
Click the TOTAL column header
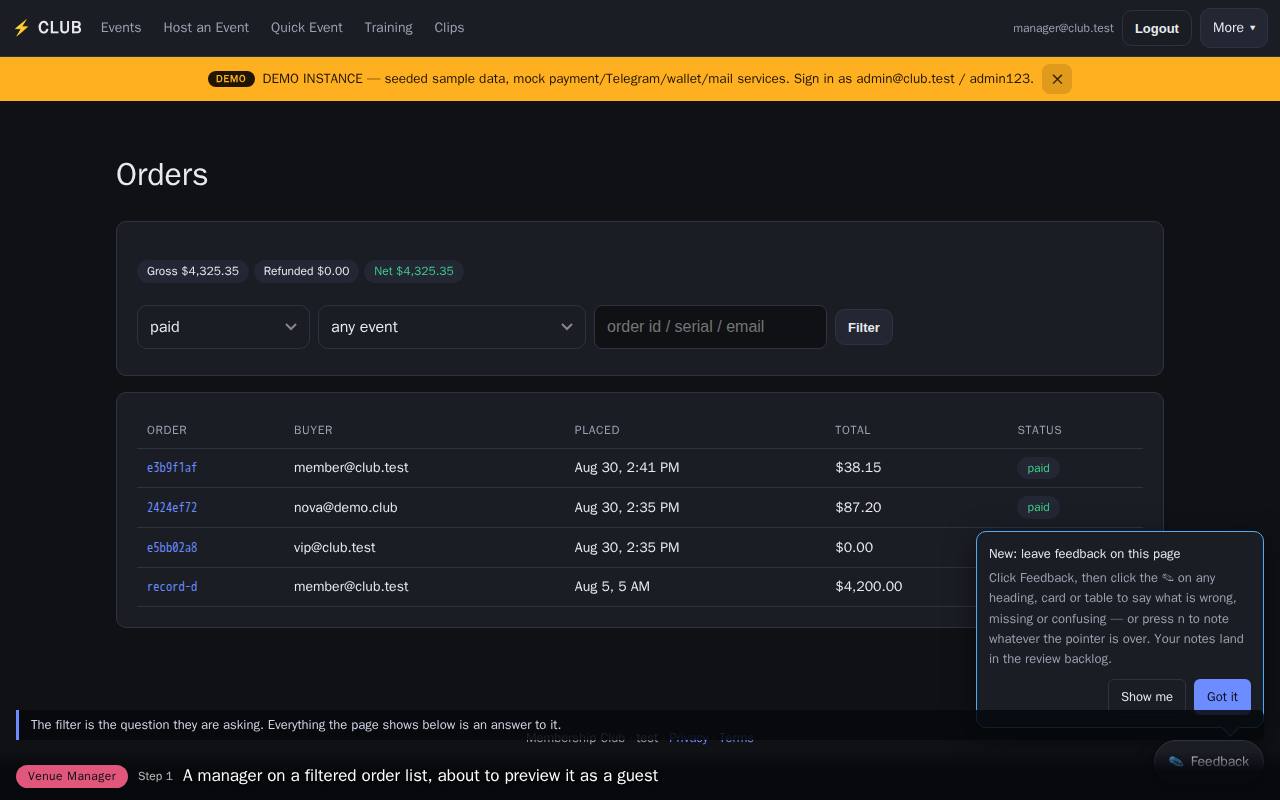[853, 430]
